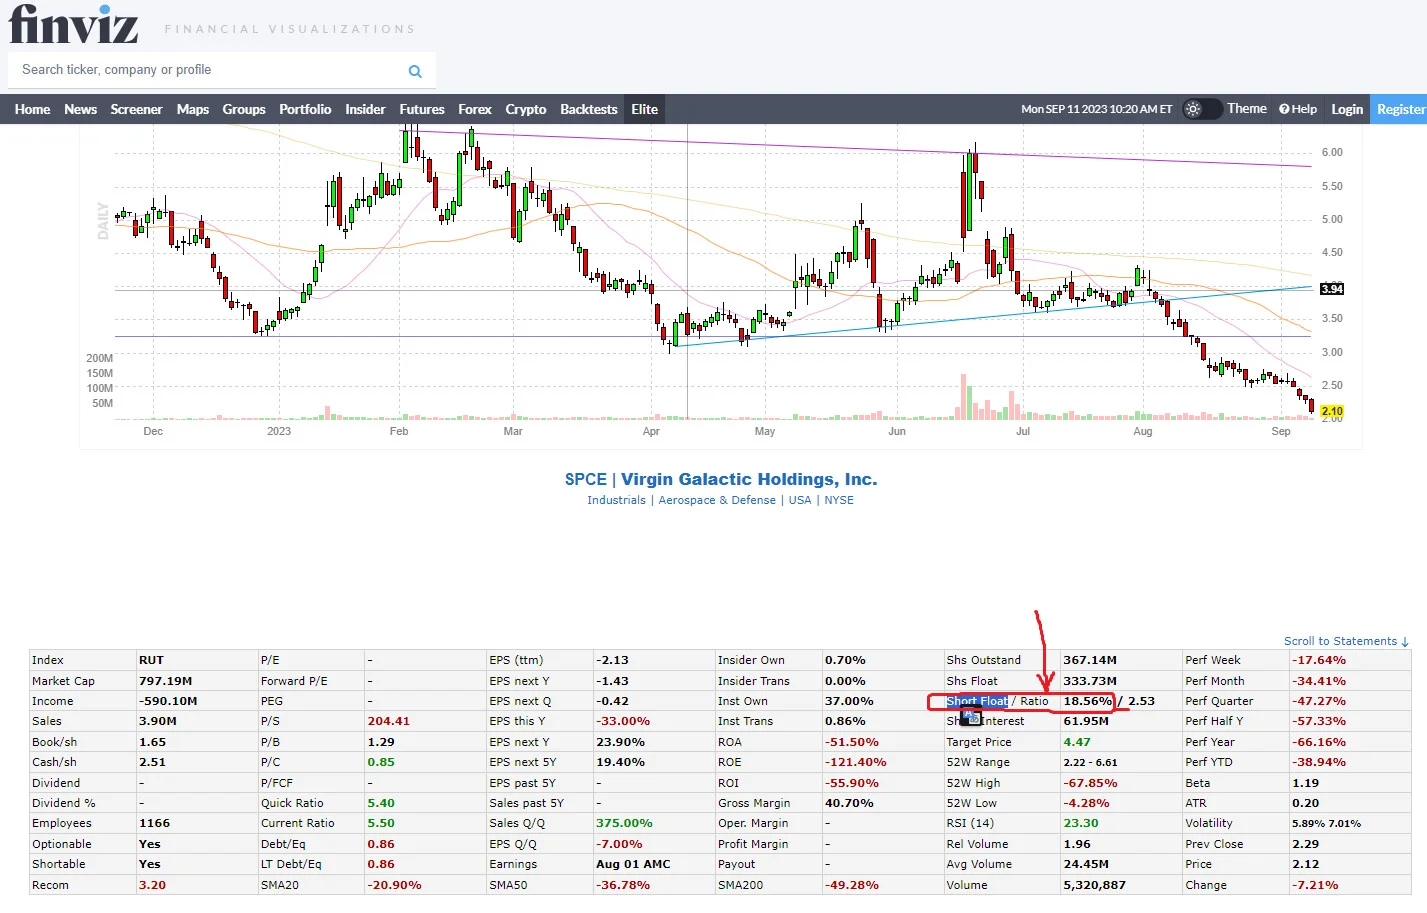Image resolution: width=1427 pixels, height=913 pixels.
Task: Click the Debt/Eq value 0.86
Action: (x=381, y=844)
